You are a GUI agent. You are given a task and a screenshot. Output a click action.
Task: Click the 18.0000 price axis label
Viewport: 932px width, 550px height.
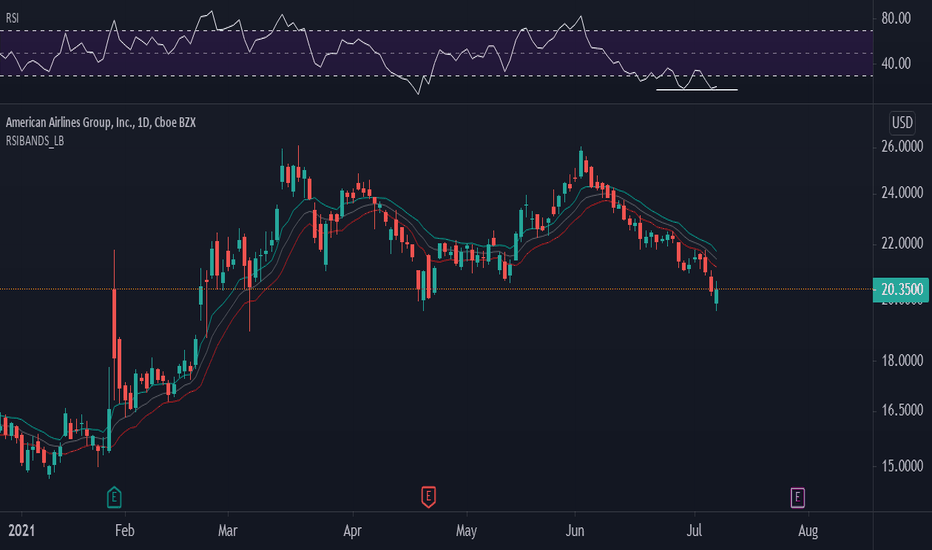point(902,360)
